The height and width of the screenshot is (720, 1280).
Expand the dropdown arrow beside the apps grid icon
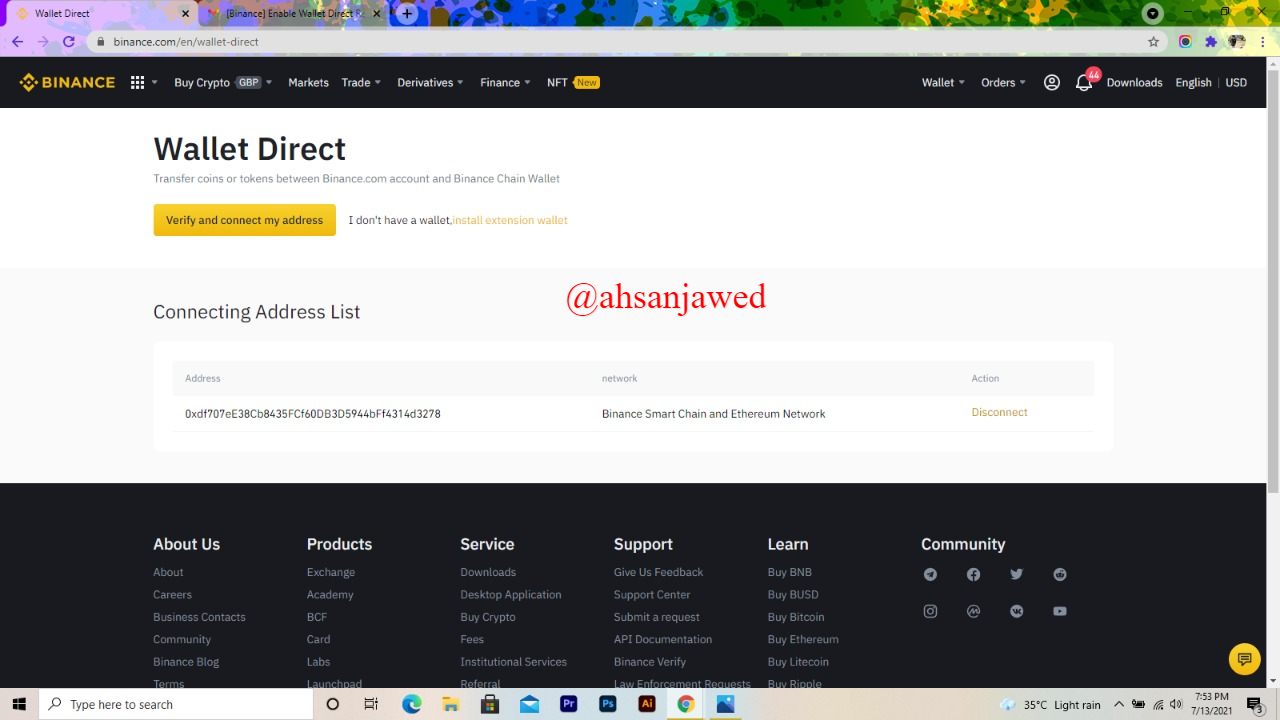tap(154, 82)
